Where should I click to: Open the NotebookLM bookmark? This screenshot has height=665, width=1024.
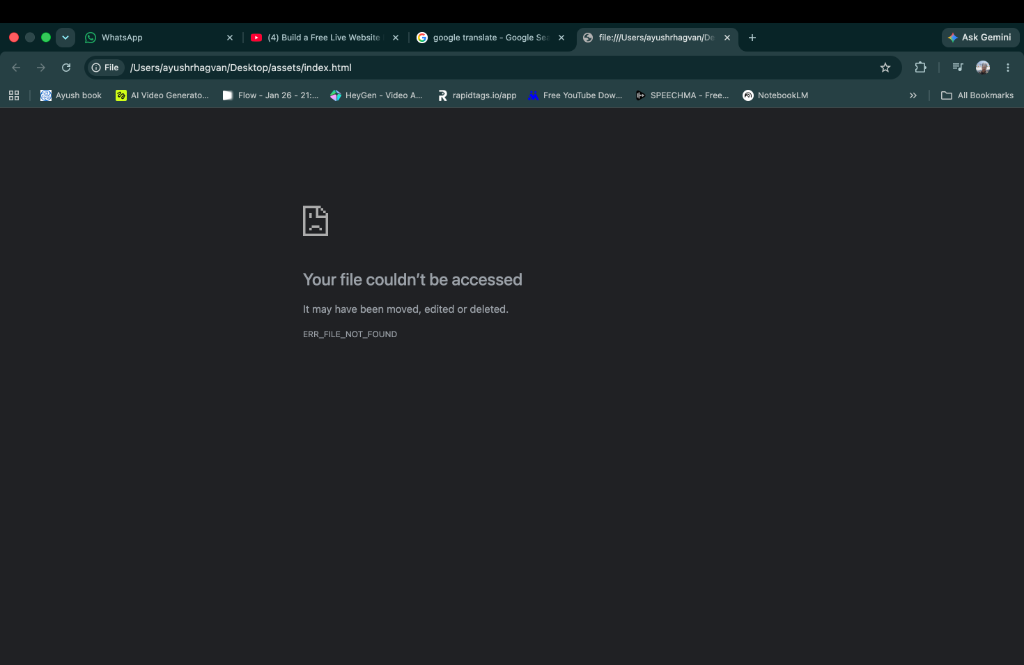tap(775, 95)
